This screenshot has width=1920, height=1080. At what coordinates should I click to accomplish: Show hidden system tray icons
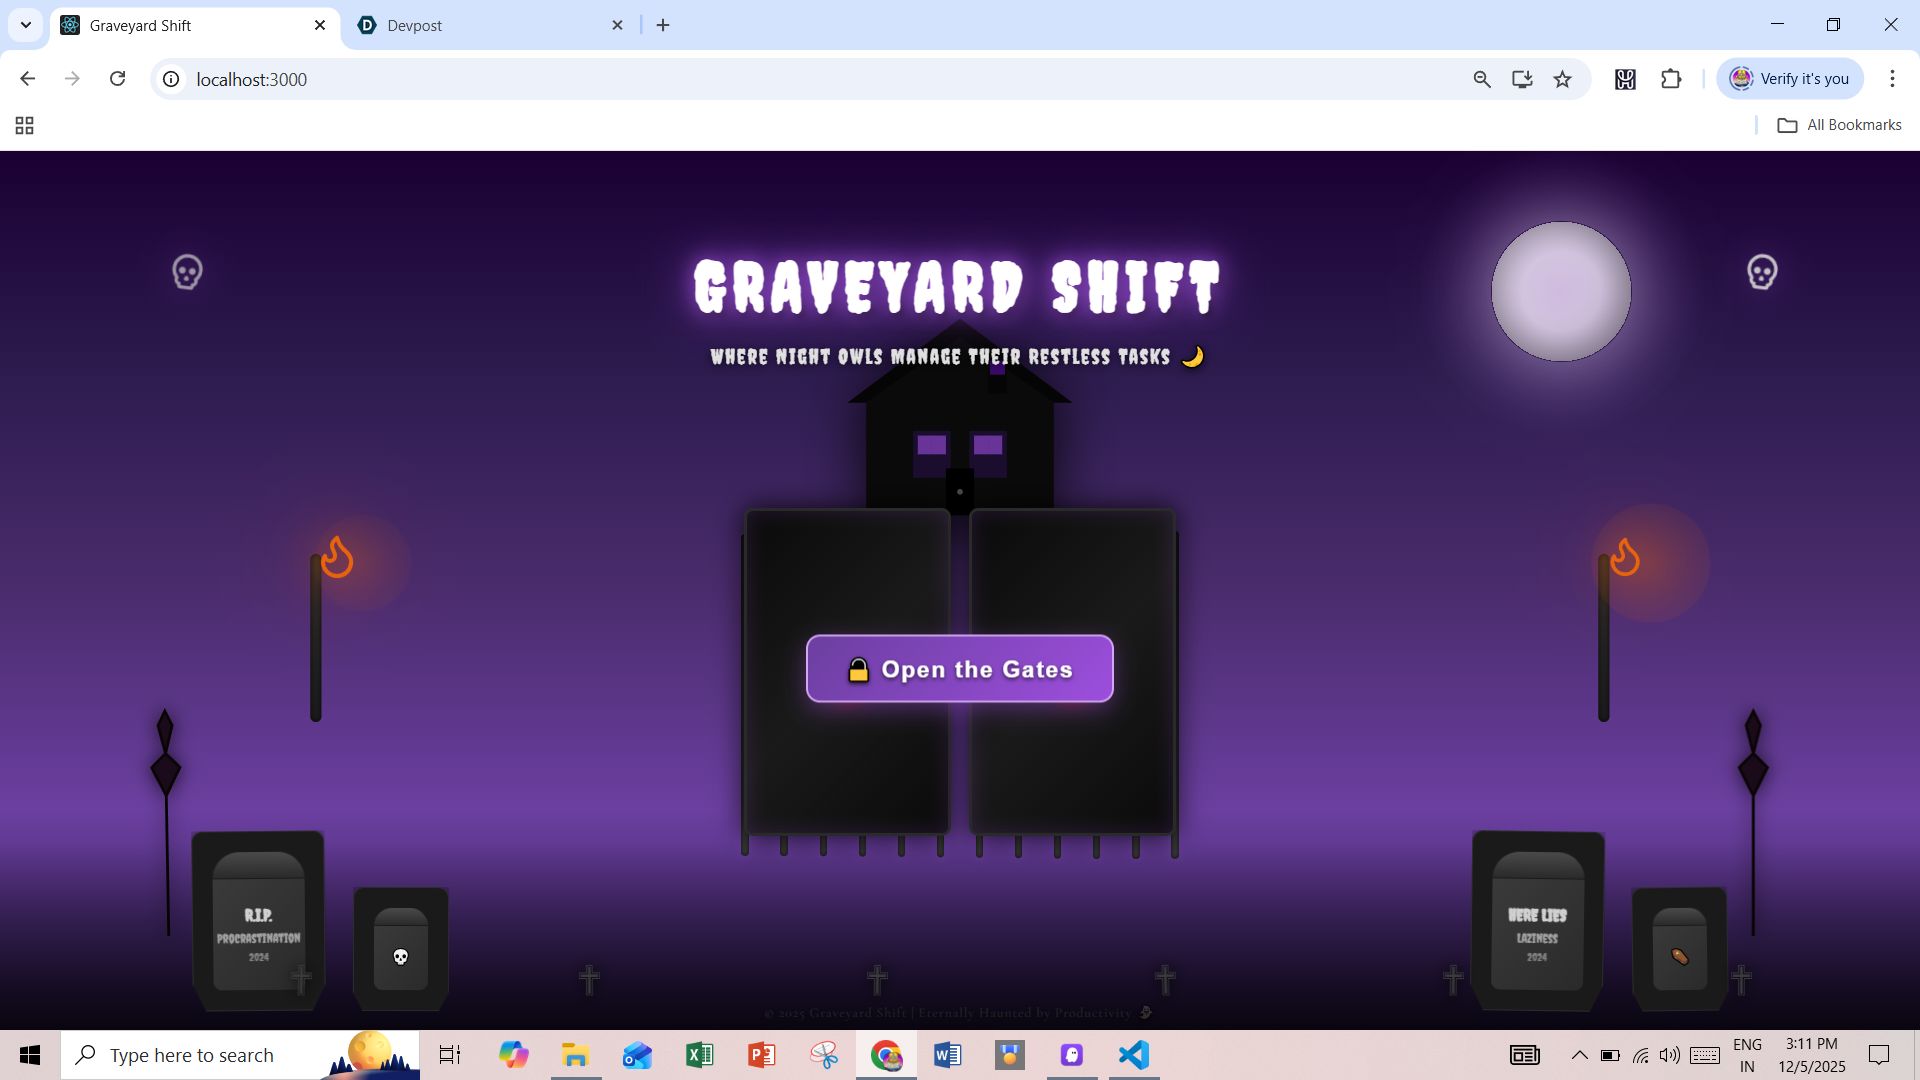pyautogui.click(x=1579, y=1055)
